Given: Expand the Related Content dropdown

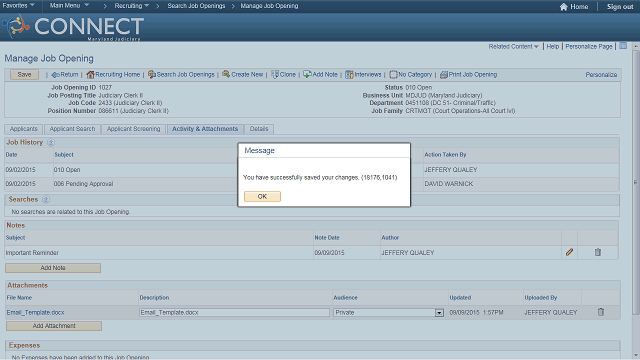Looking at the screenshot, I should coord(513,47).
